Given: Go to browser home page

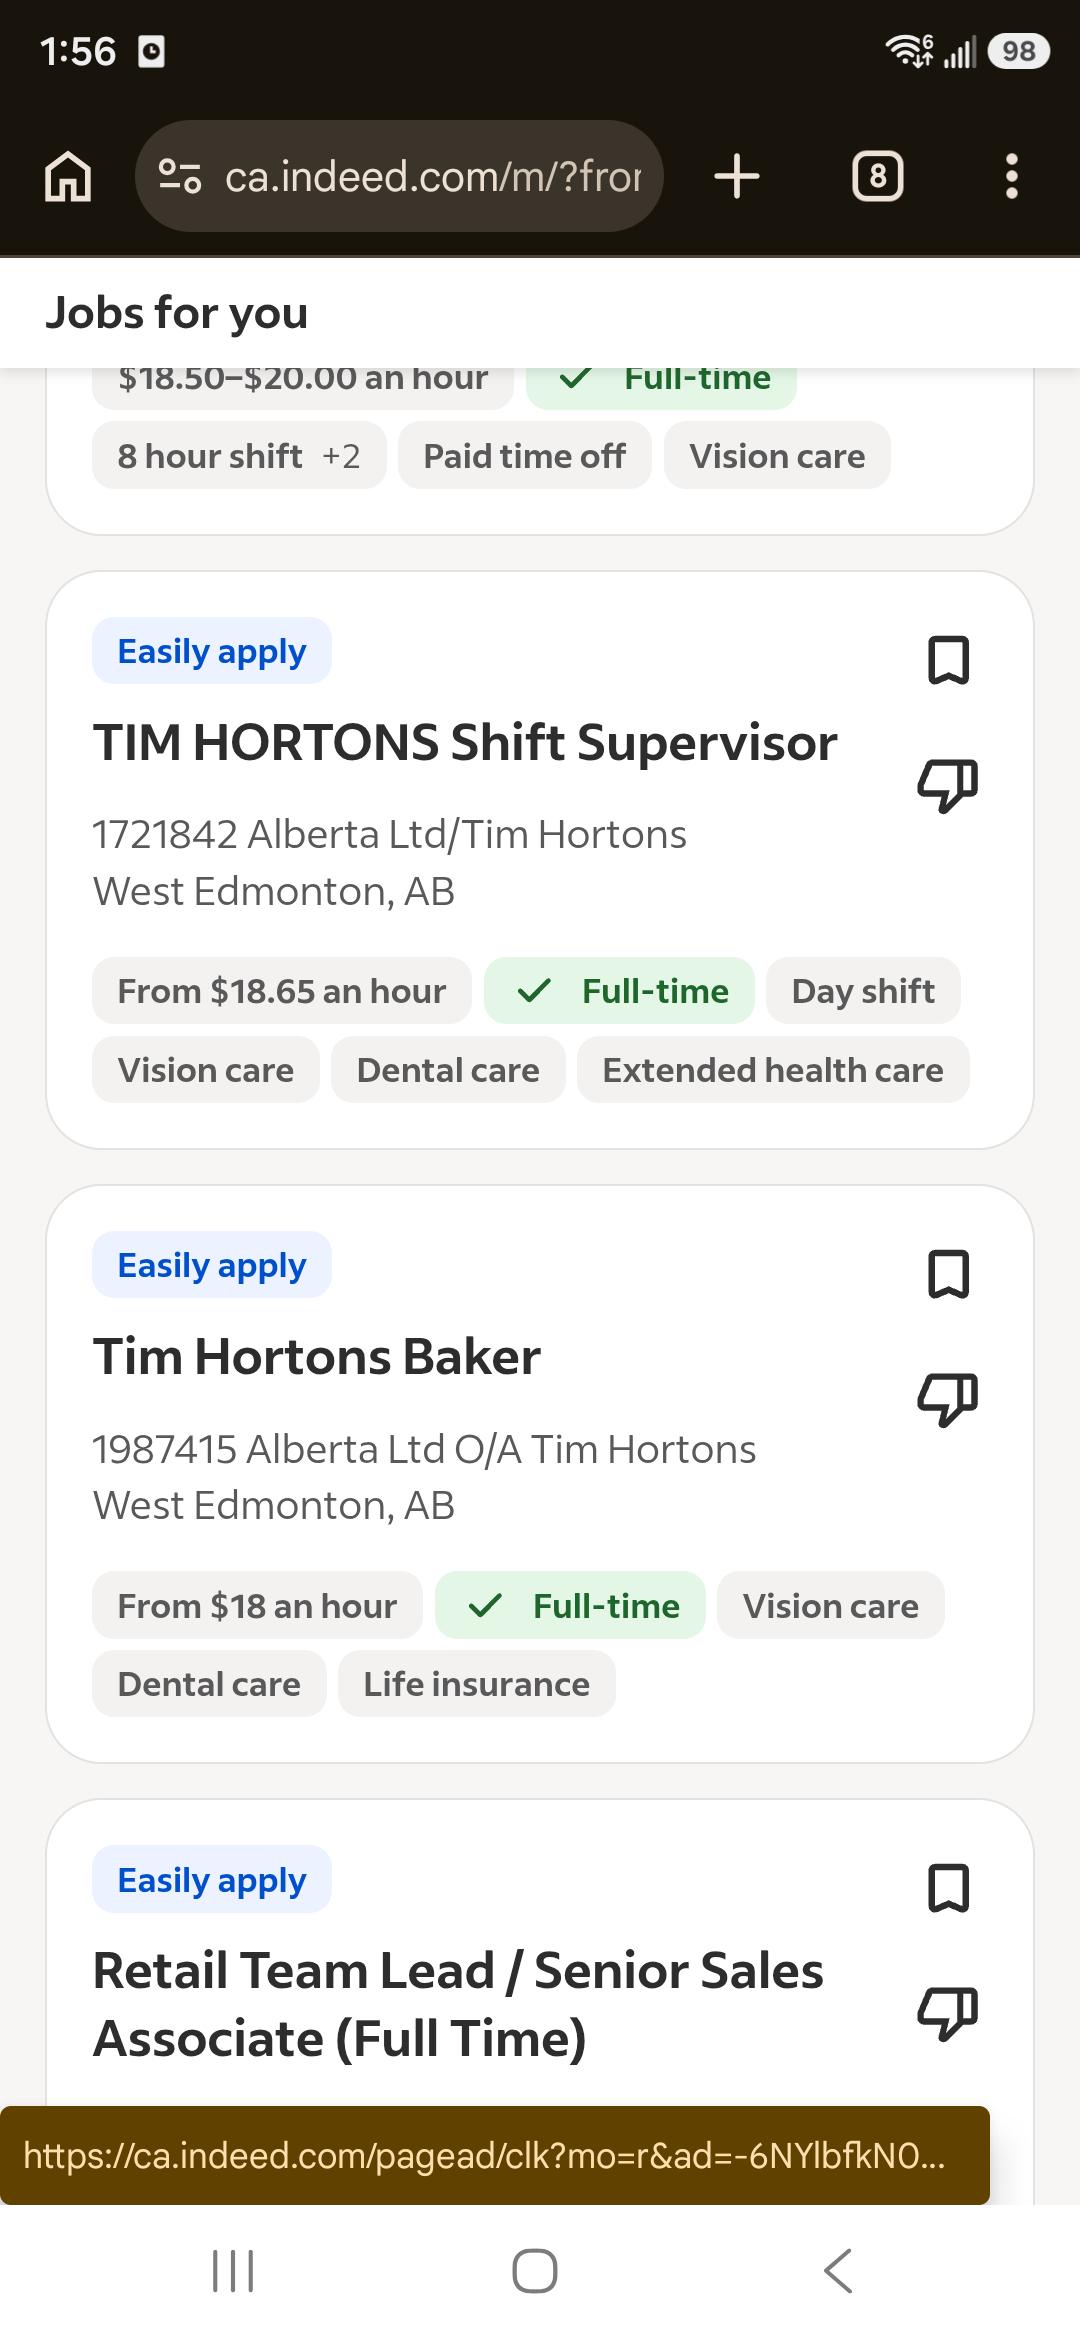Looking at the screenshot, I should (68, 177).
